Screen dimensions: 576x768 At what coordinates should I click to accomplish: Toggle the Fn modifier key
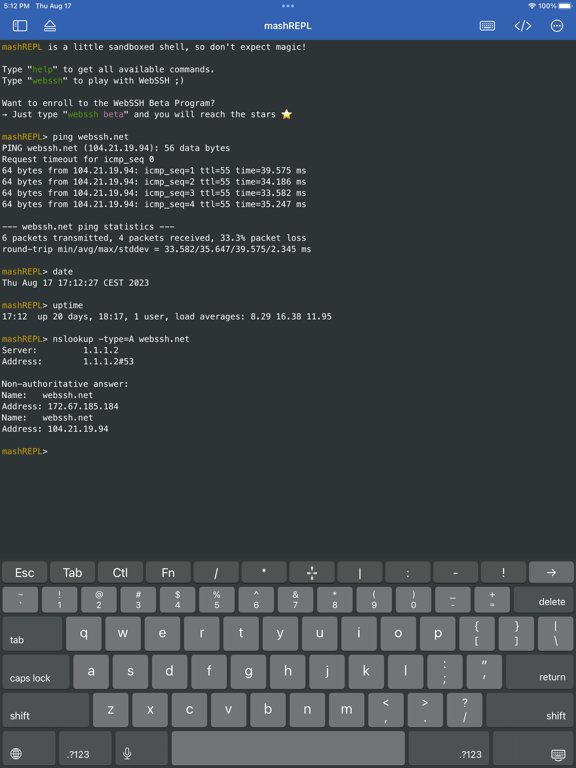pos(168,572)
